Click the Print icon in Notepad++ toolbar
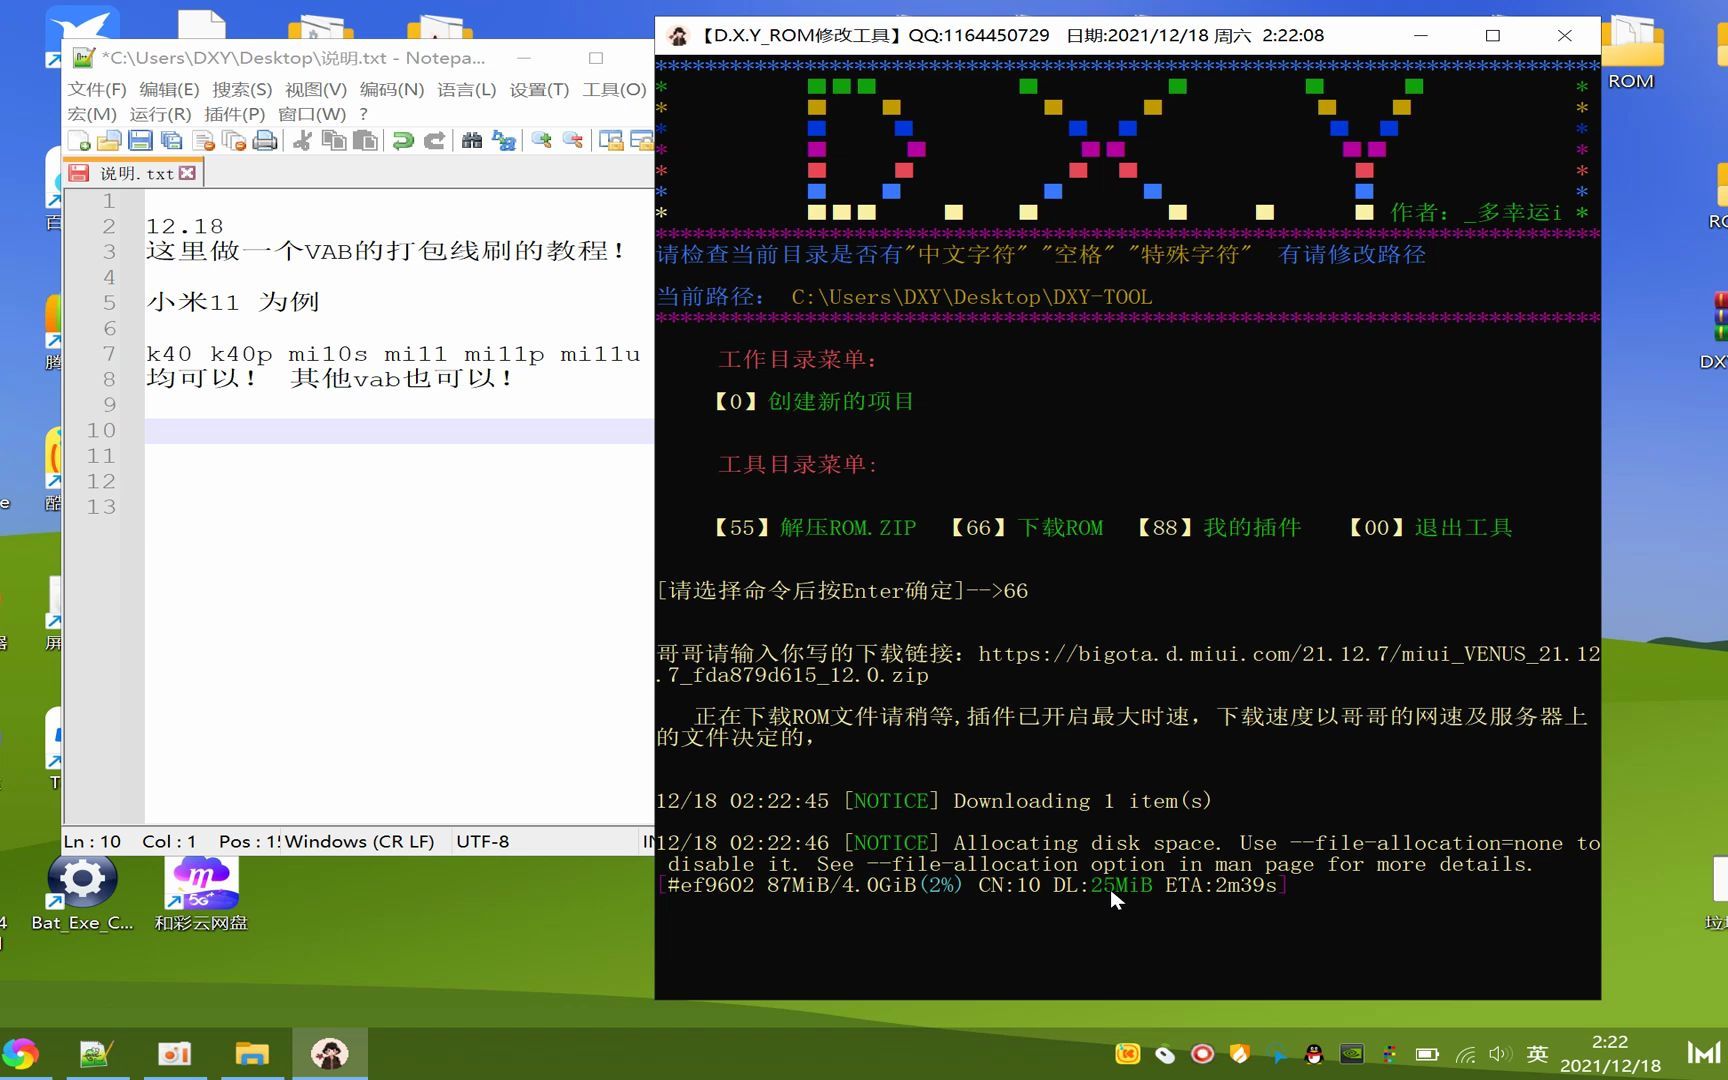1728x1080 pixels. click(x=265, y=141)
